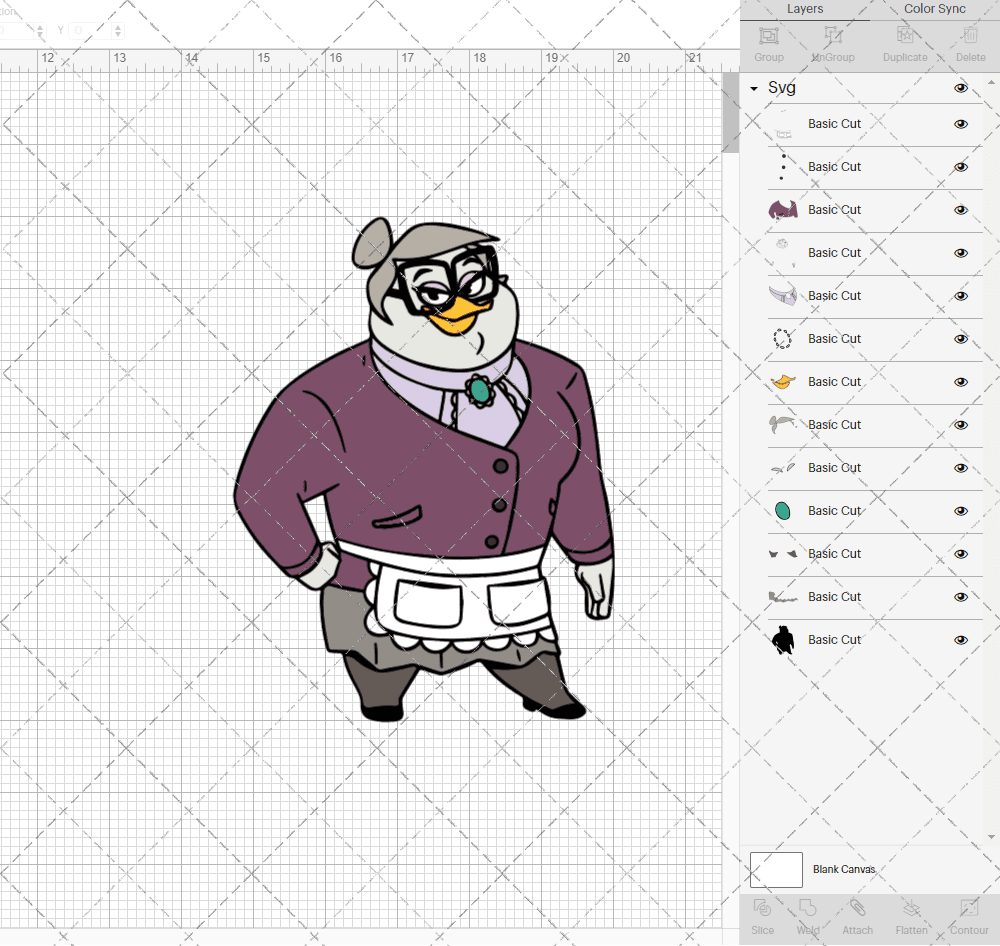Click Basic Cut text beside purple jacket
Viewport: 1000px width, 946px height.
click(834, 210)
